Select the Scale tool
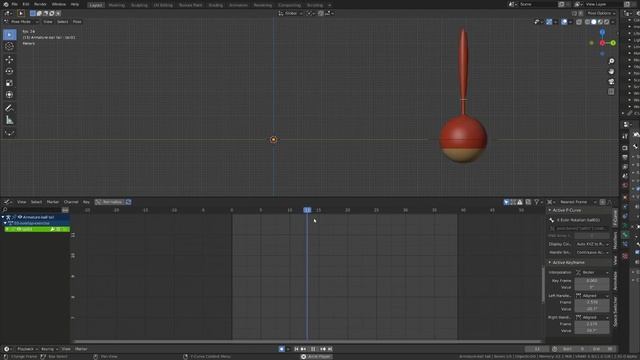 [9, 83]
